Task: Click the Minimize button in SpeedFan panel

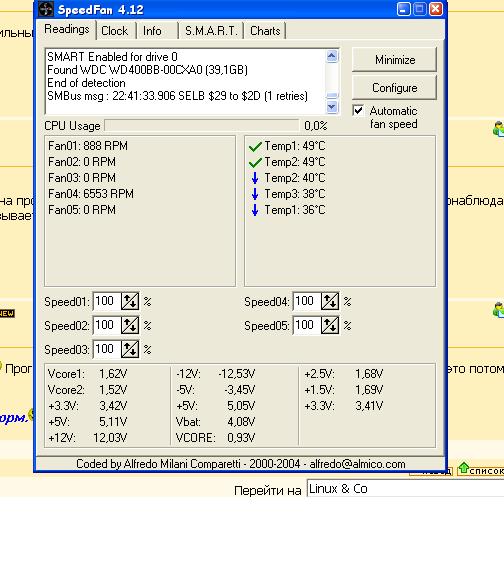Action: point(395,60)
